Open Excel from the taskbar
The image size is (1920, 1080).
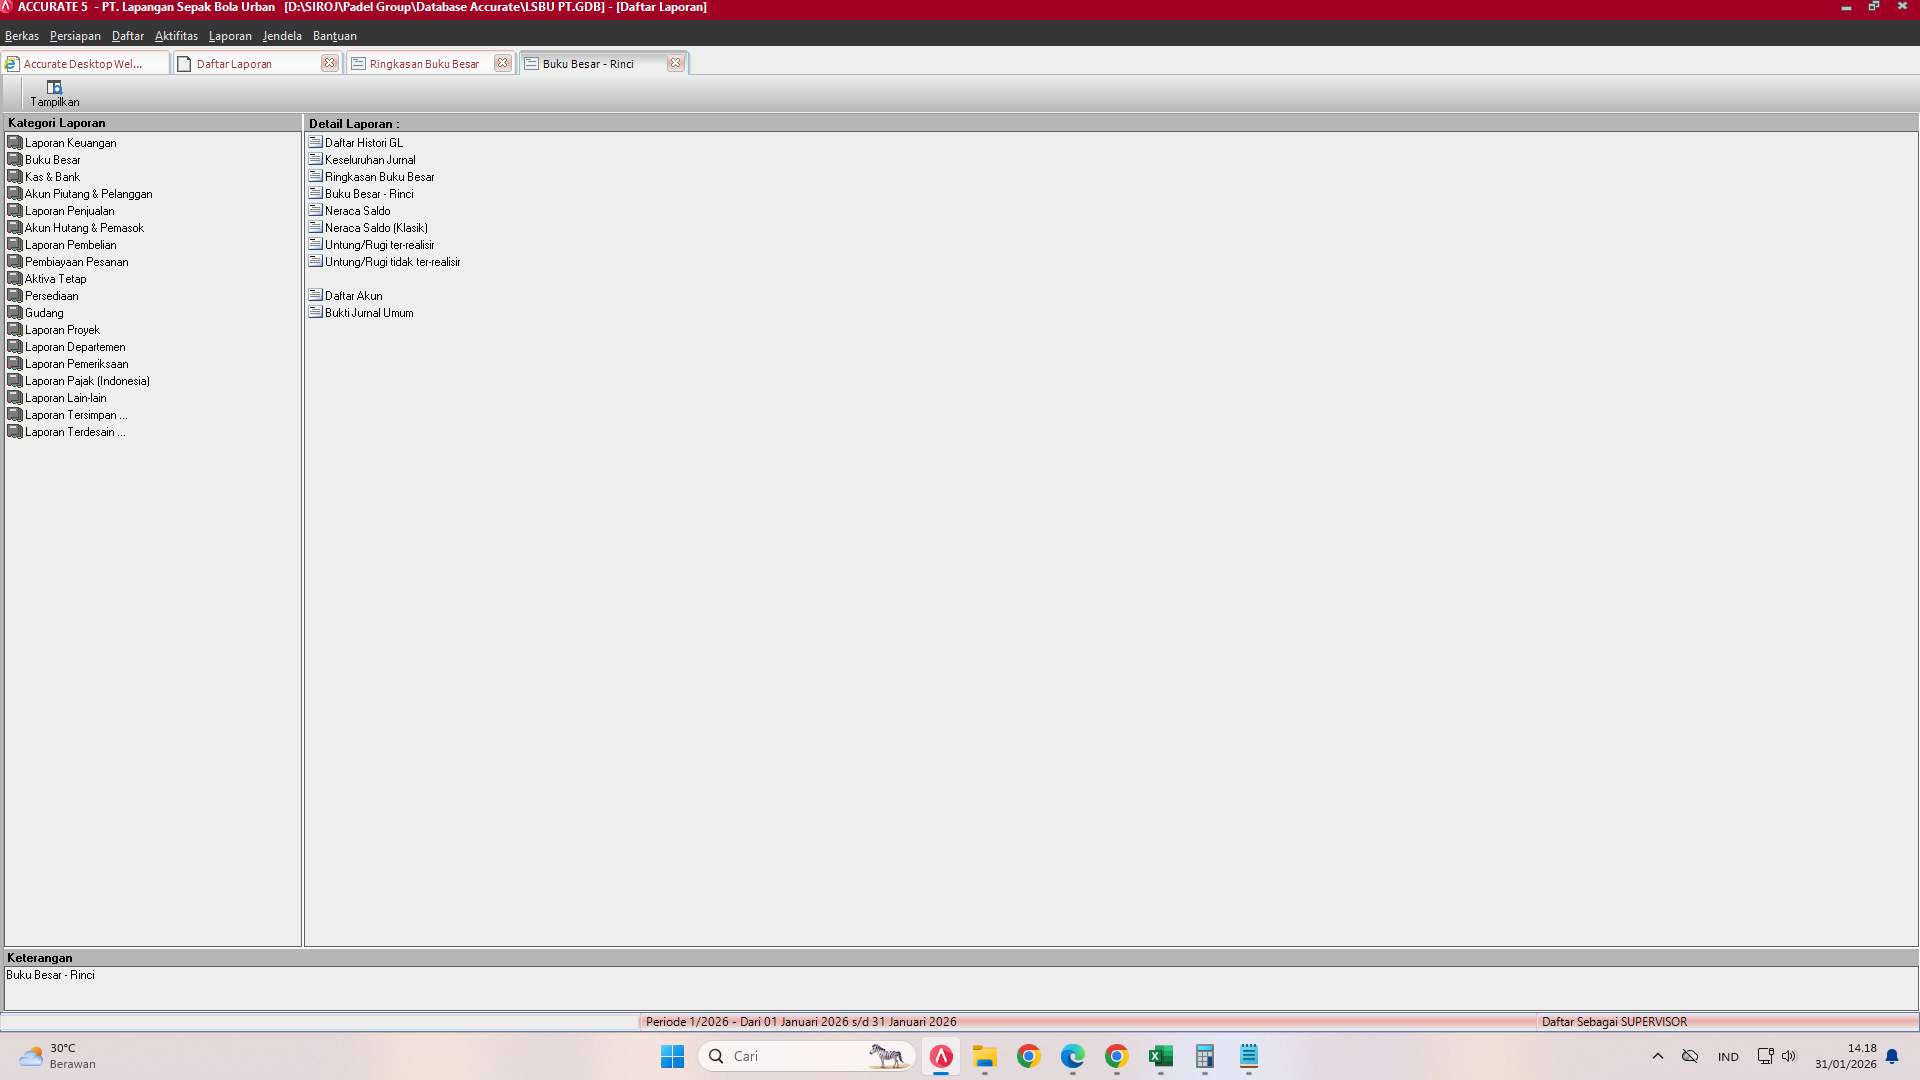click(x=1160, y=1056)
